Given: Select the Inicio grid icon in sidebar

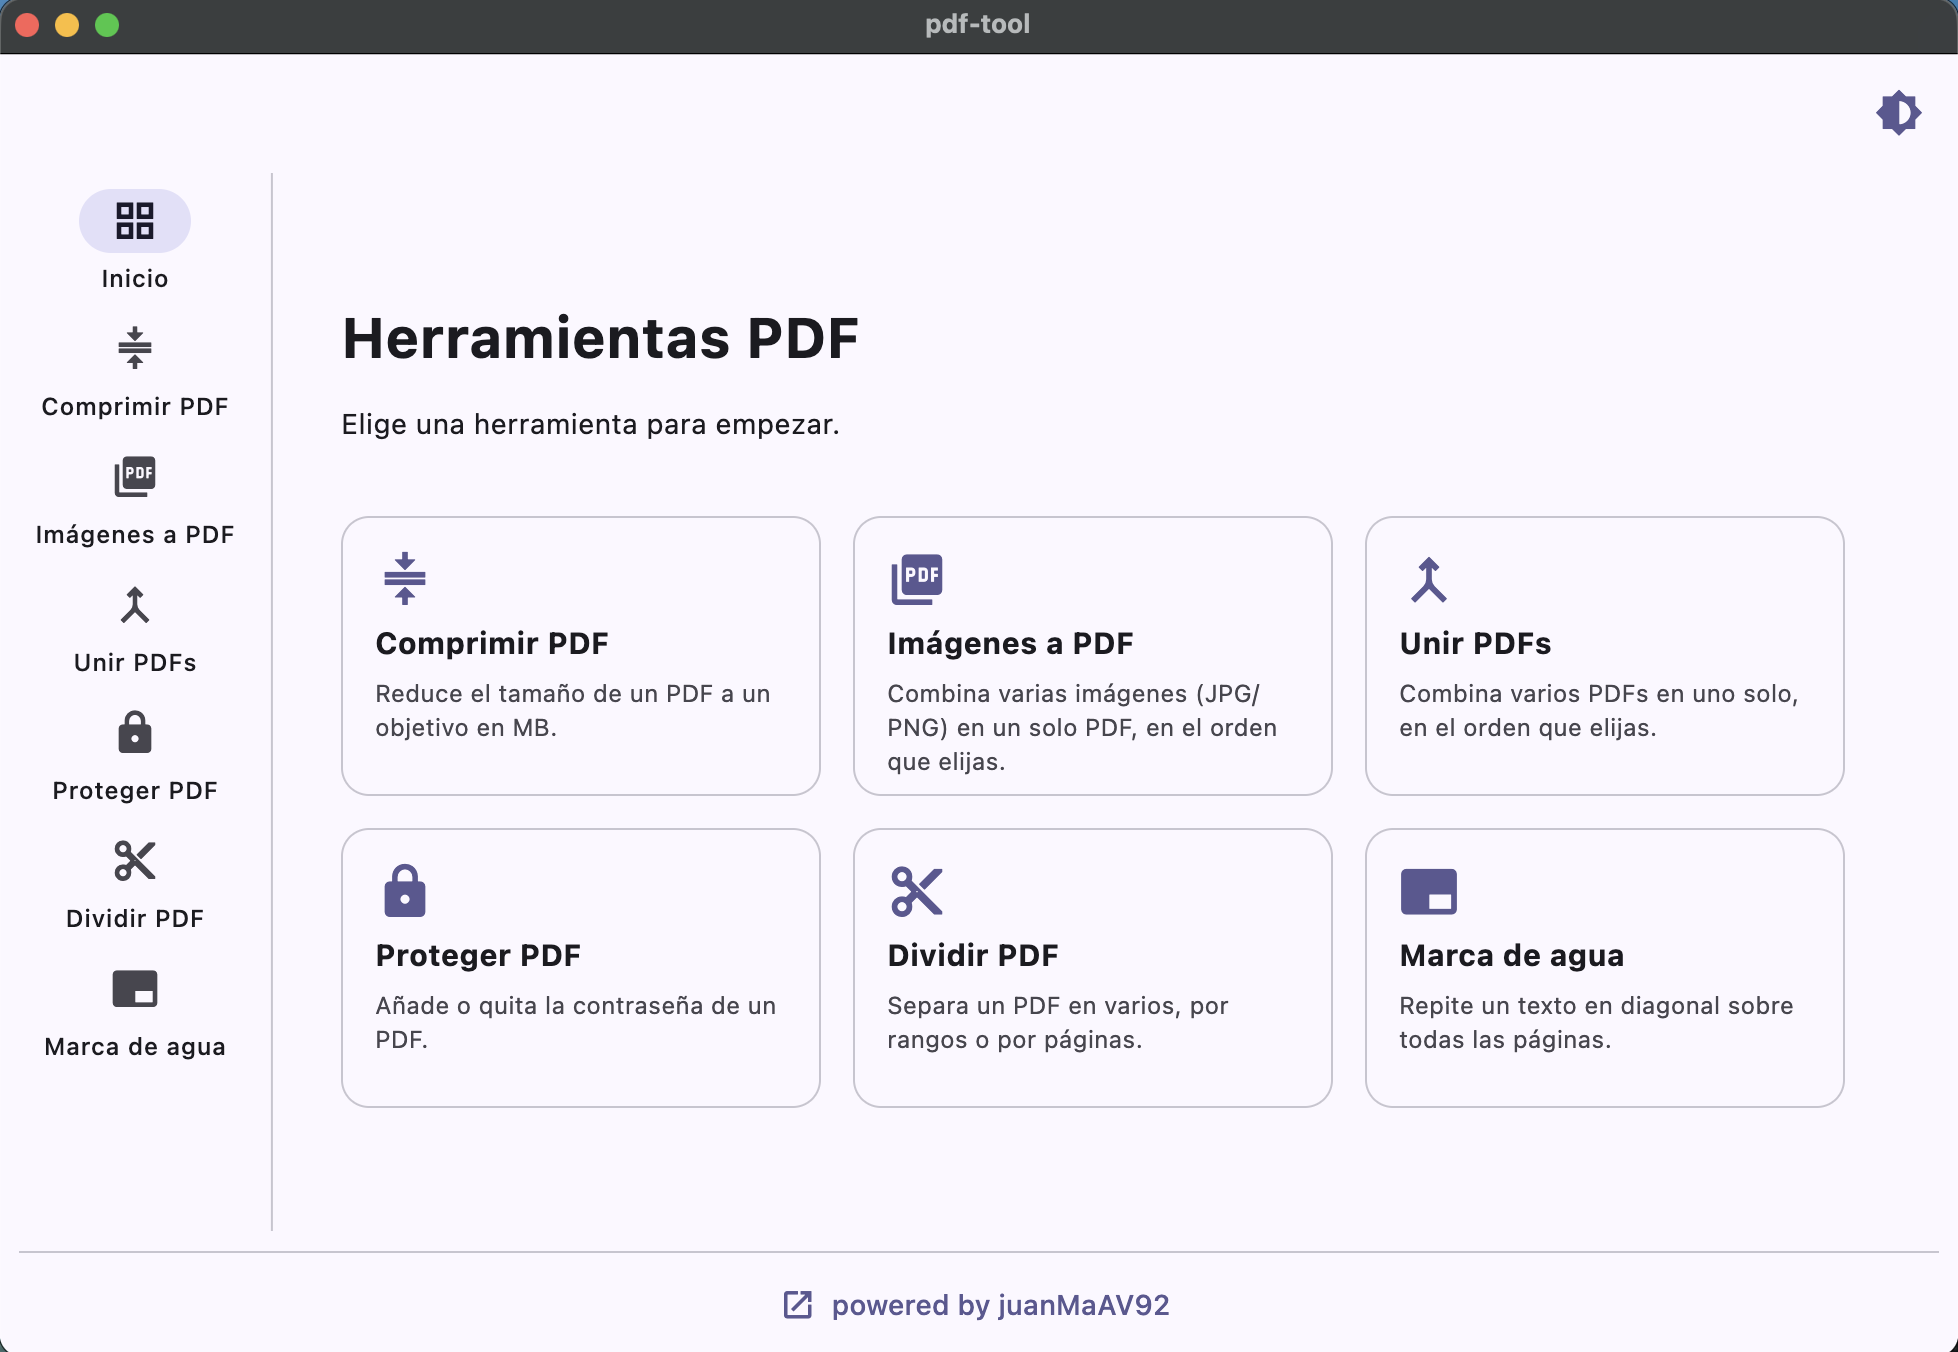Looking at the screenshot, I should coord(135,221).
